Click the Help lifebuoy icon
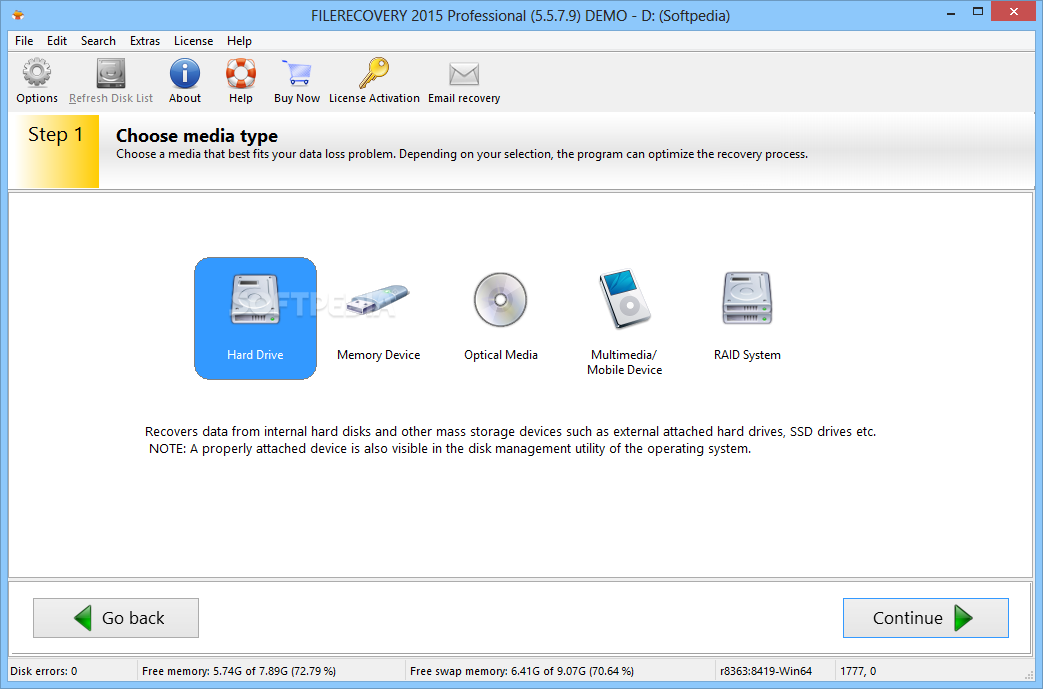Viewport: 1043px width, 689px height. click(241, 73)
